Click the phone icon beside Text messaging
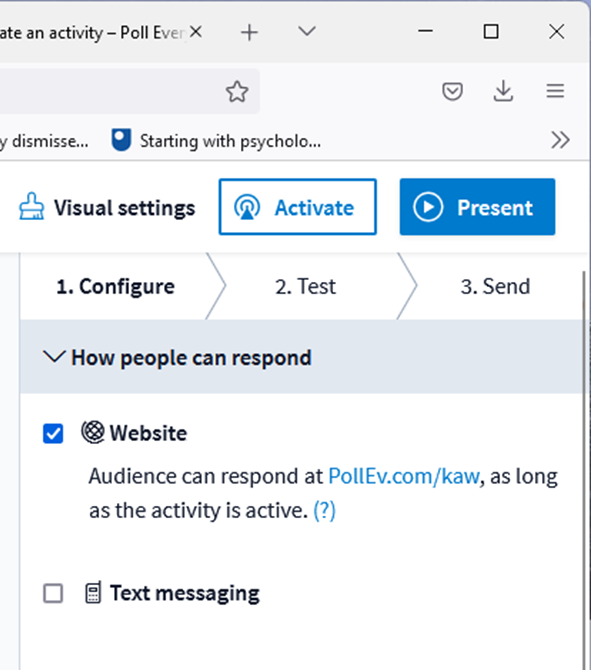This screenshot has height=670, width=591. tap(93, 592)
